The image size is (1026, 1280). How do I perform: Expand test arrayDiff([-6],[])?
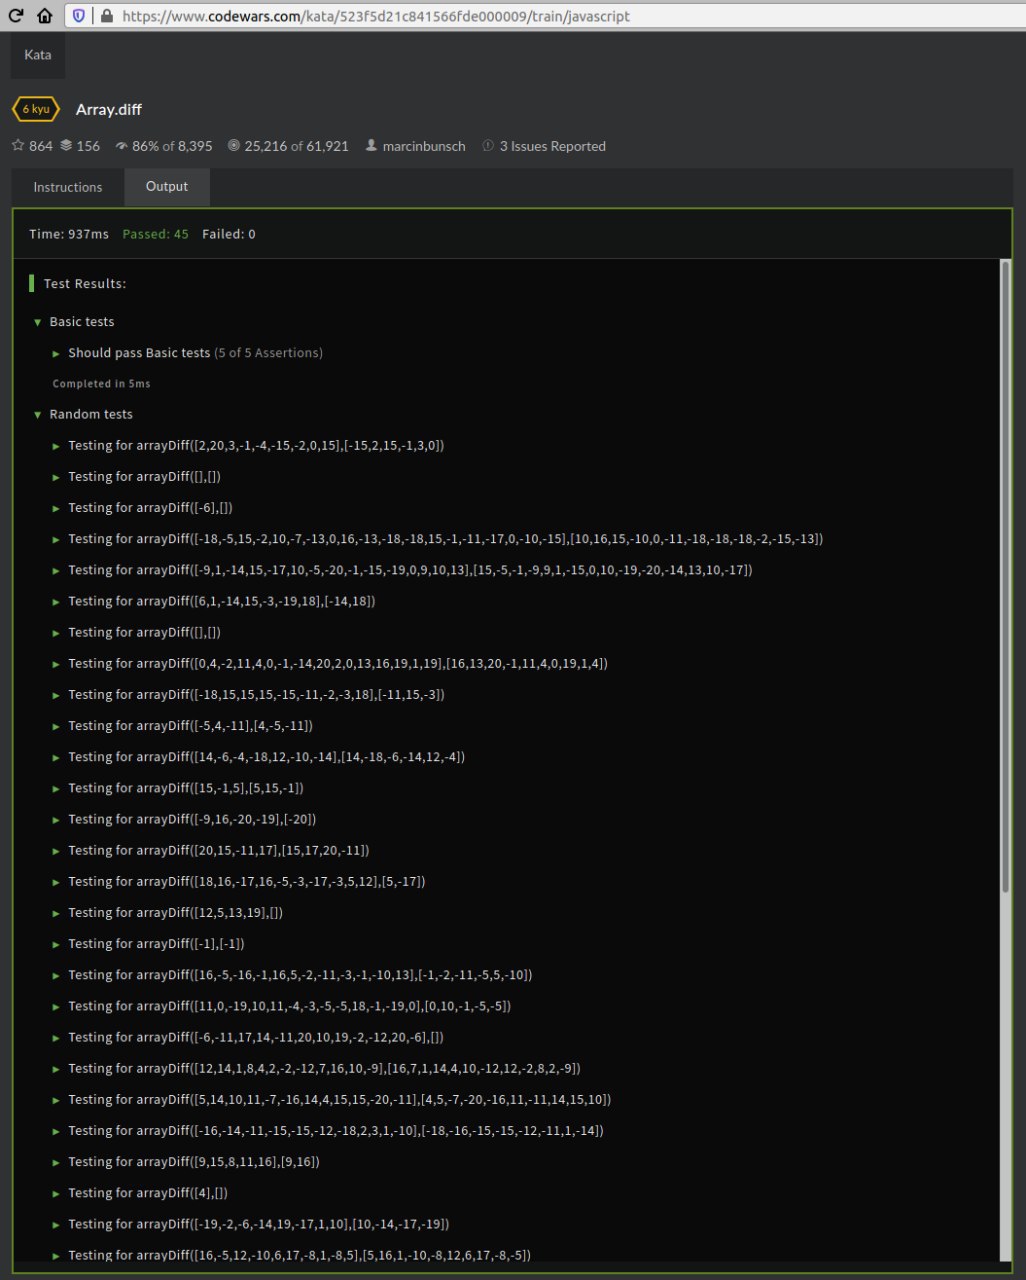(x=57, y=508)
